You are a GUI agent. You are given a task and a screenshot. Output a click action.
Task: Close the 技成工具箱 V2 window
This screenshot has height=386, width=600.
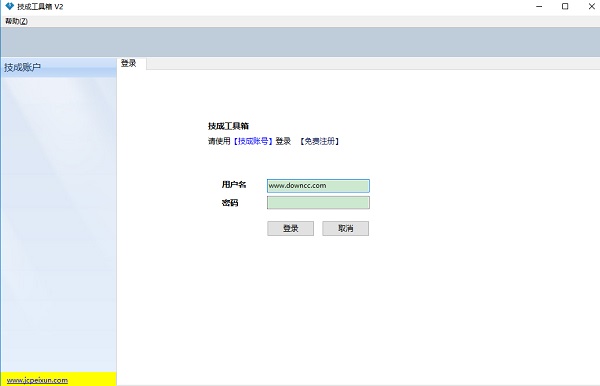tap(591, 7)
